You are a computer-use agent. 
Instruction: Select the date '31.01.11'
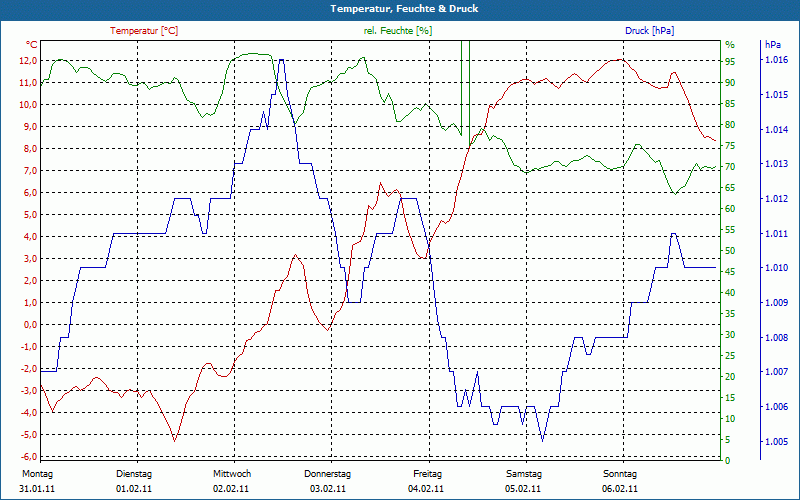pos(37,489)
